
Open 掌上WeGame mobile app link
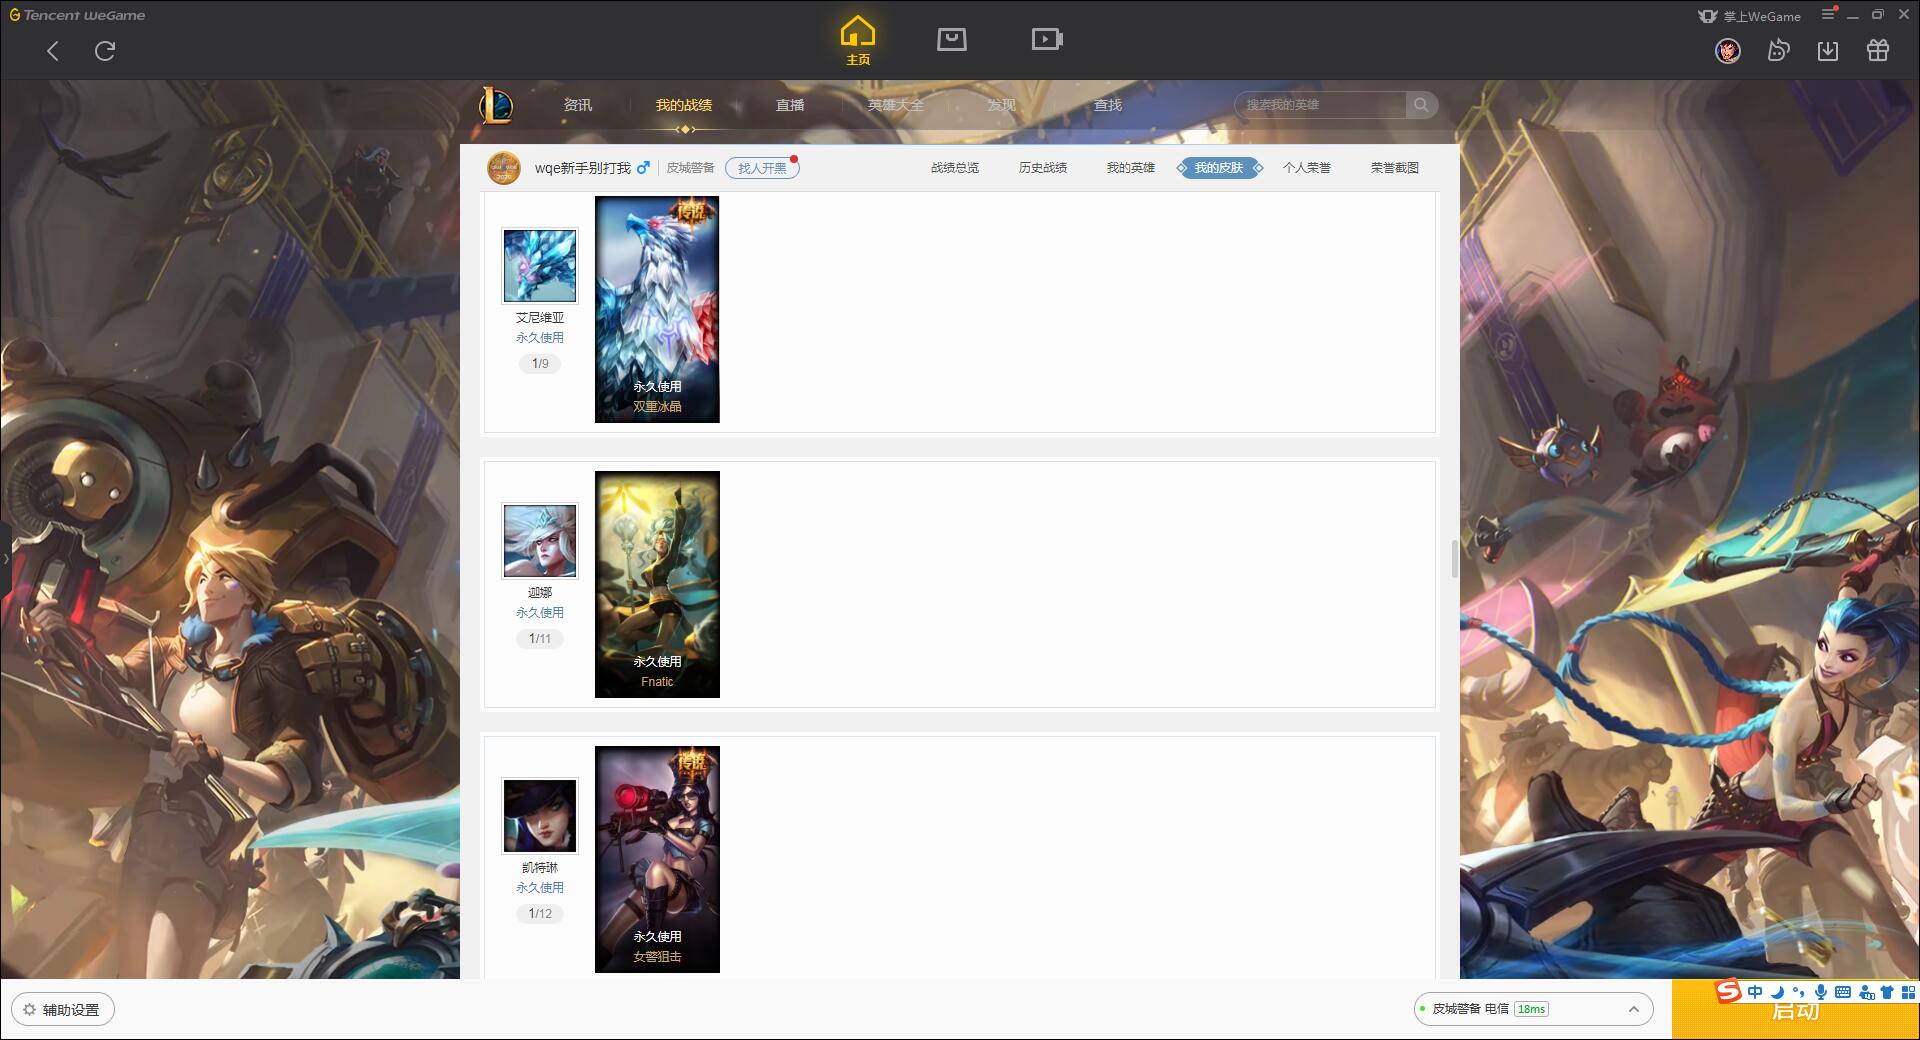pos(1750,16)
